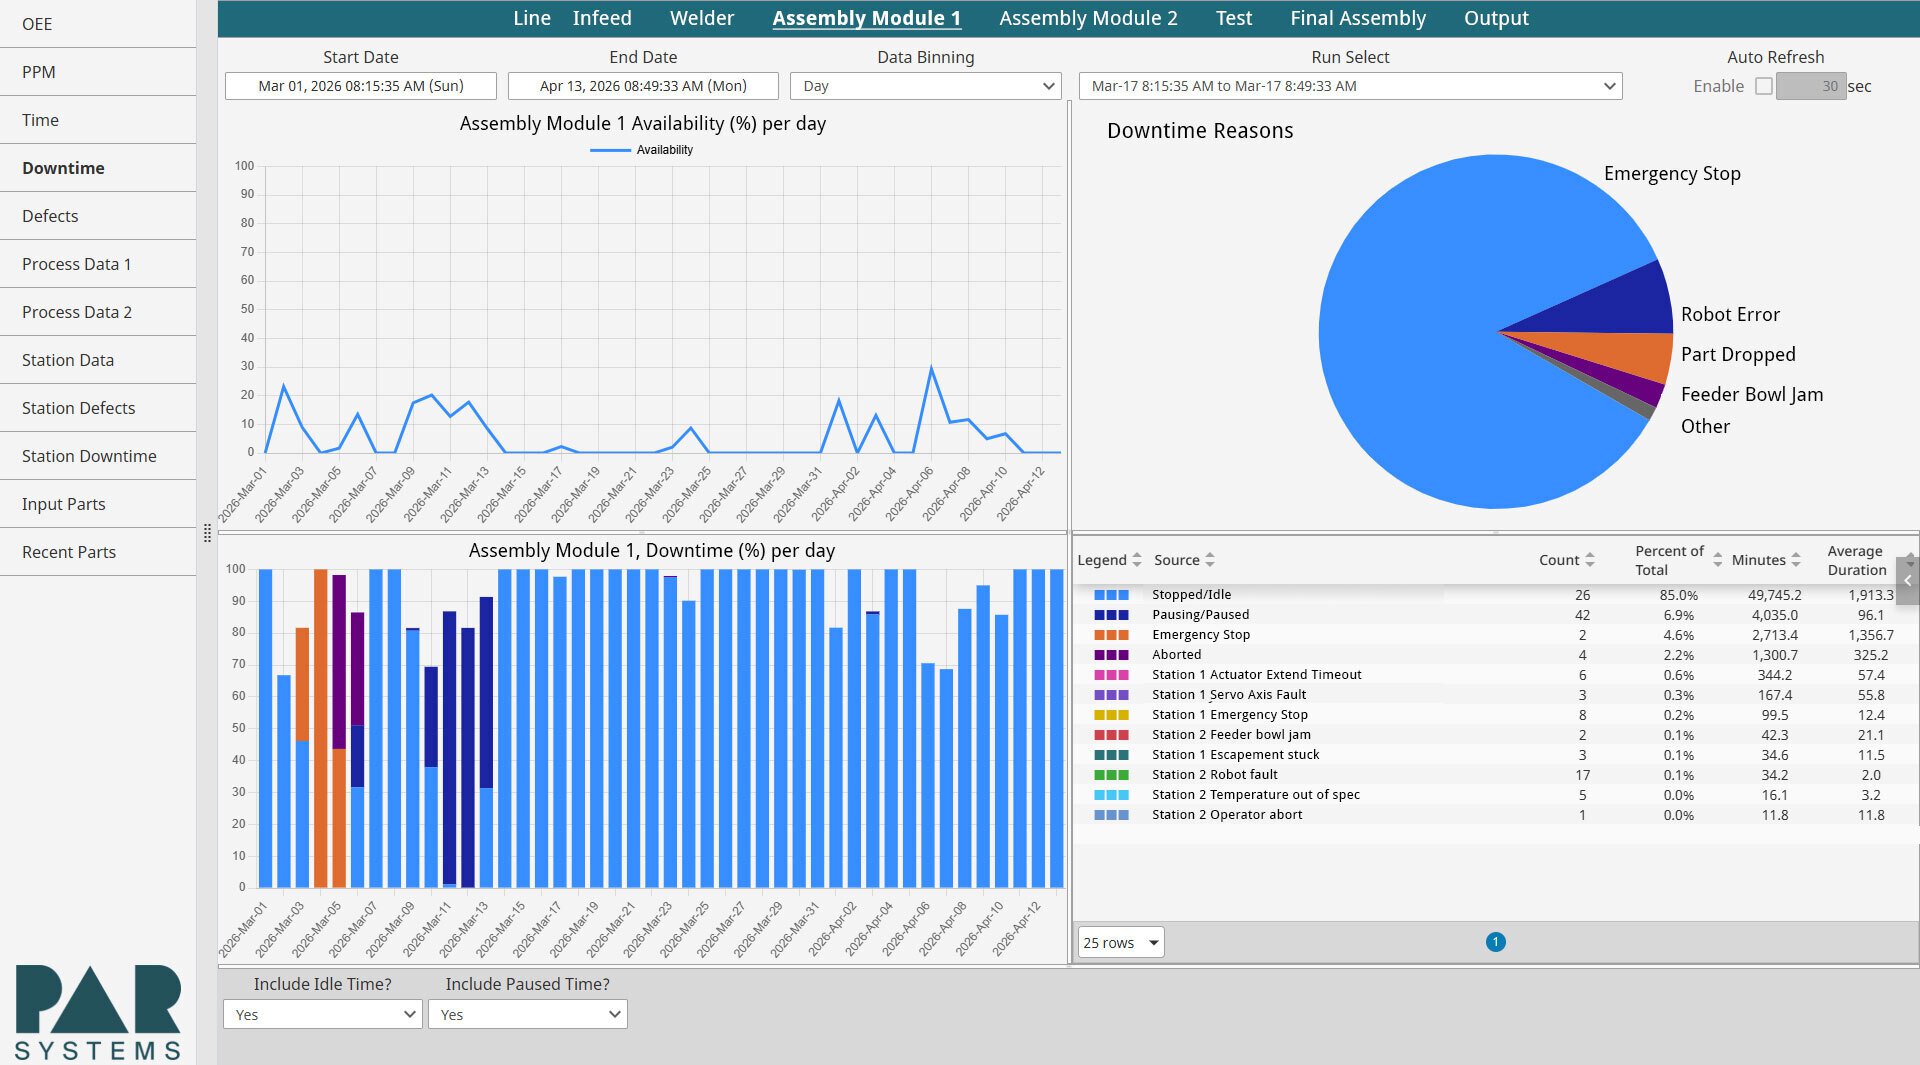The image size is (1920, 1065).
Task: Click the Emergency Stop pie slice label
Action: pos(1672,173)
